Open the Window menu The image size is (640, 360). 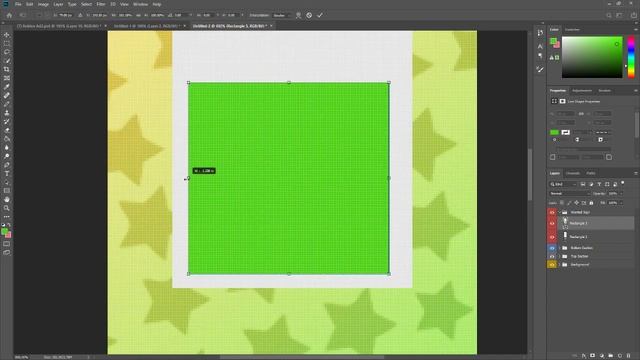tap(140, 4)
